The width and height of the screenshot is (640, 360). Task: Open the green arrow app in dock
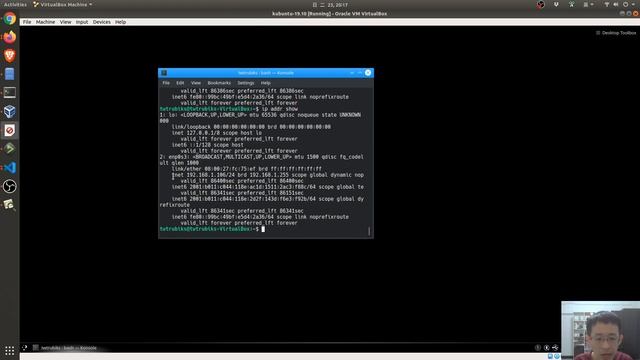point(10,149)
